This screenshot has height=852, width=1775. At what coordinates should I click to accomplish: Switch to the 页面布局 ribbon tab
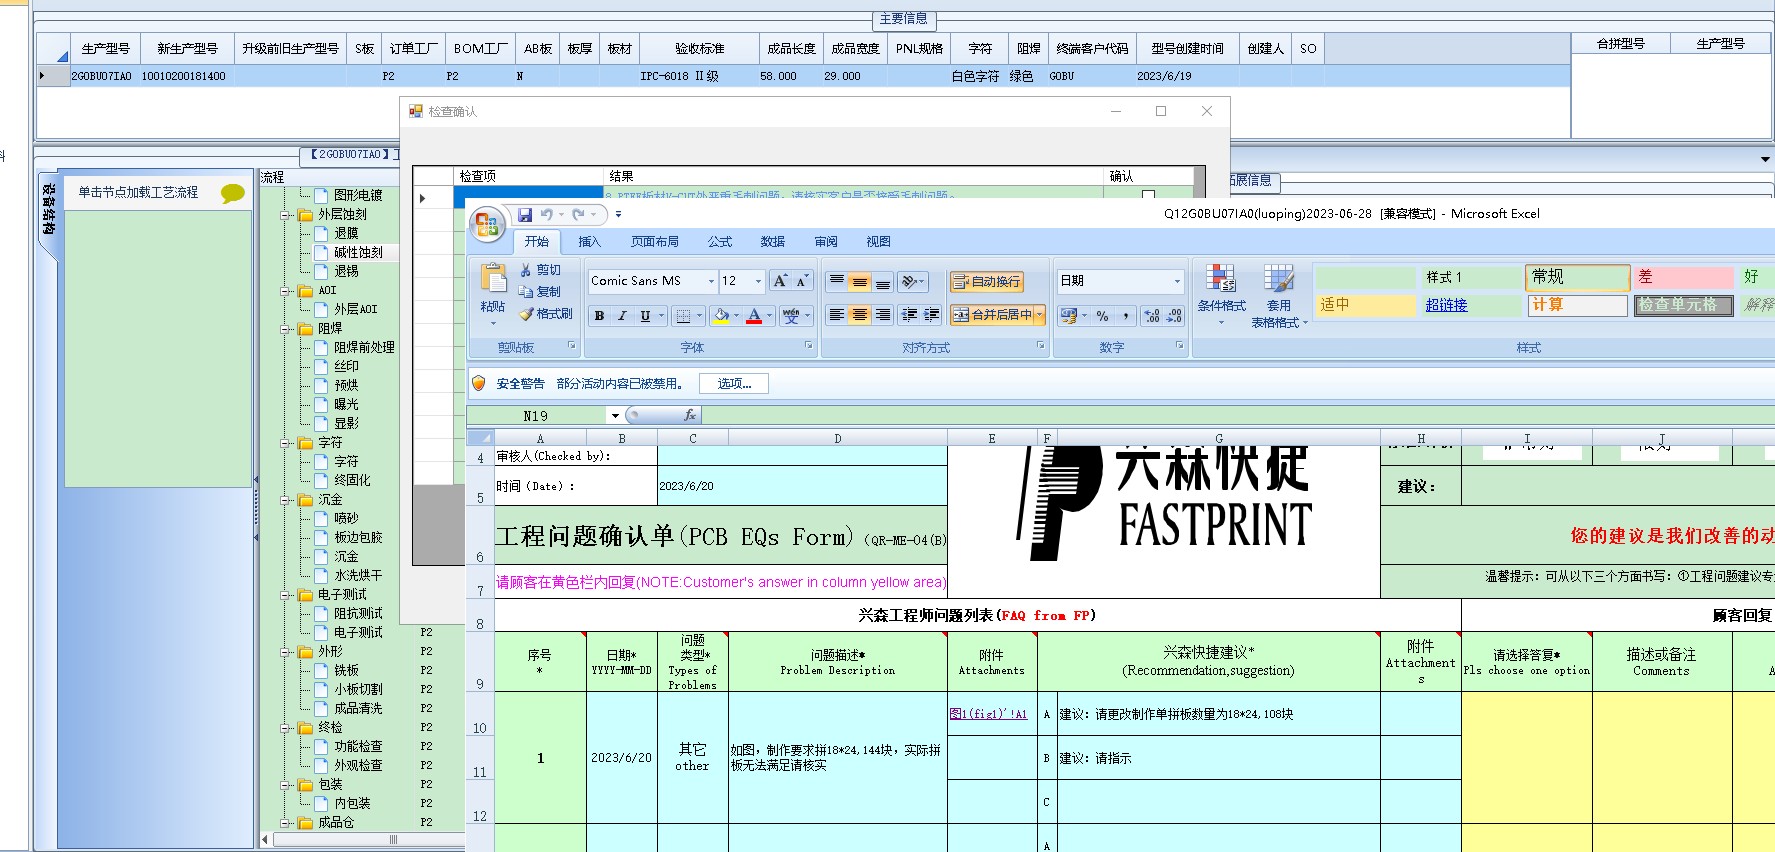pyautogui.click(x=655, y=242)
